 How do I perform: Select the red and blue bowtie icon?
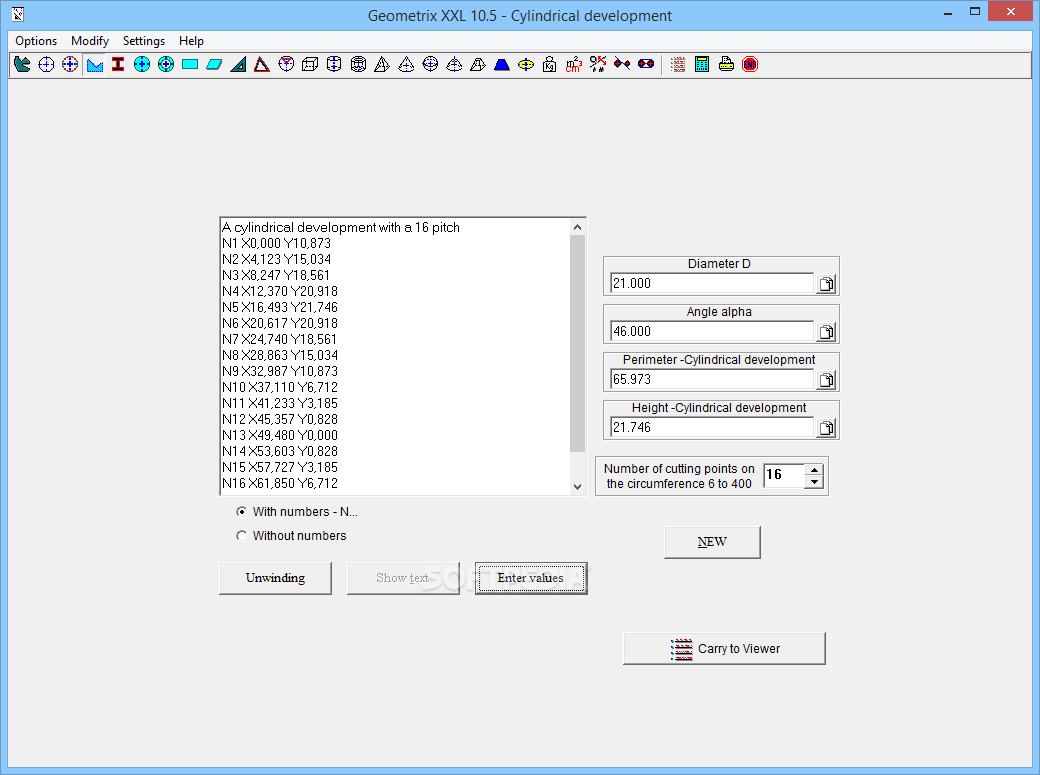(x=622, y=64)
